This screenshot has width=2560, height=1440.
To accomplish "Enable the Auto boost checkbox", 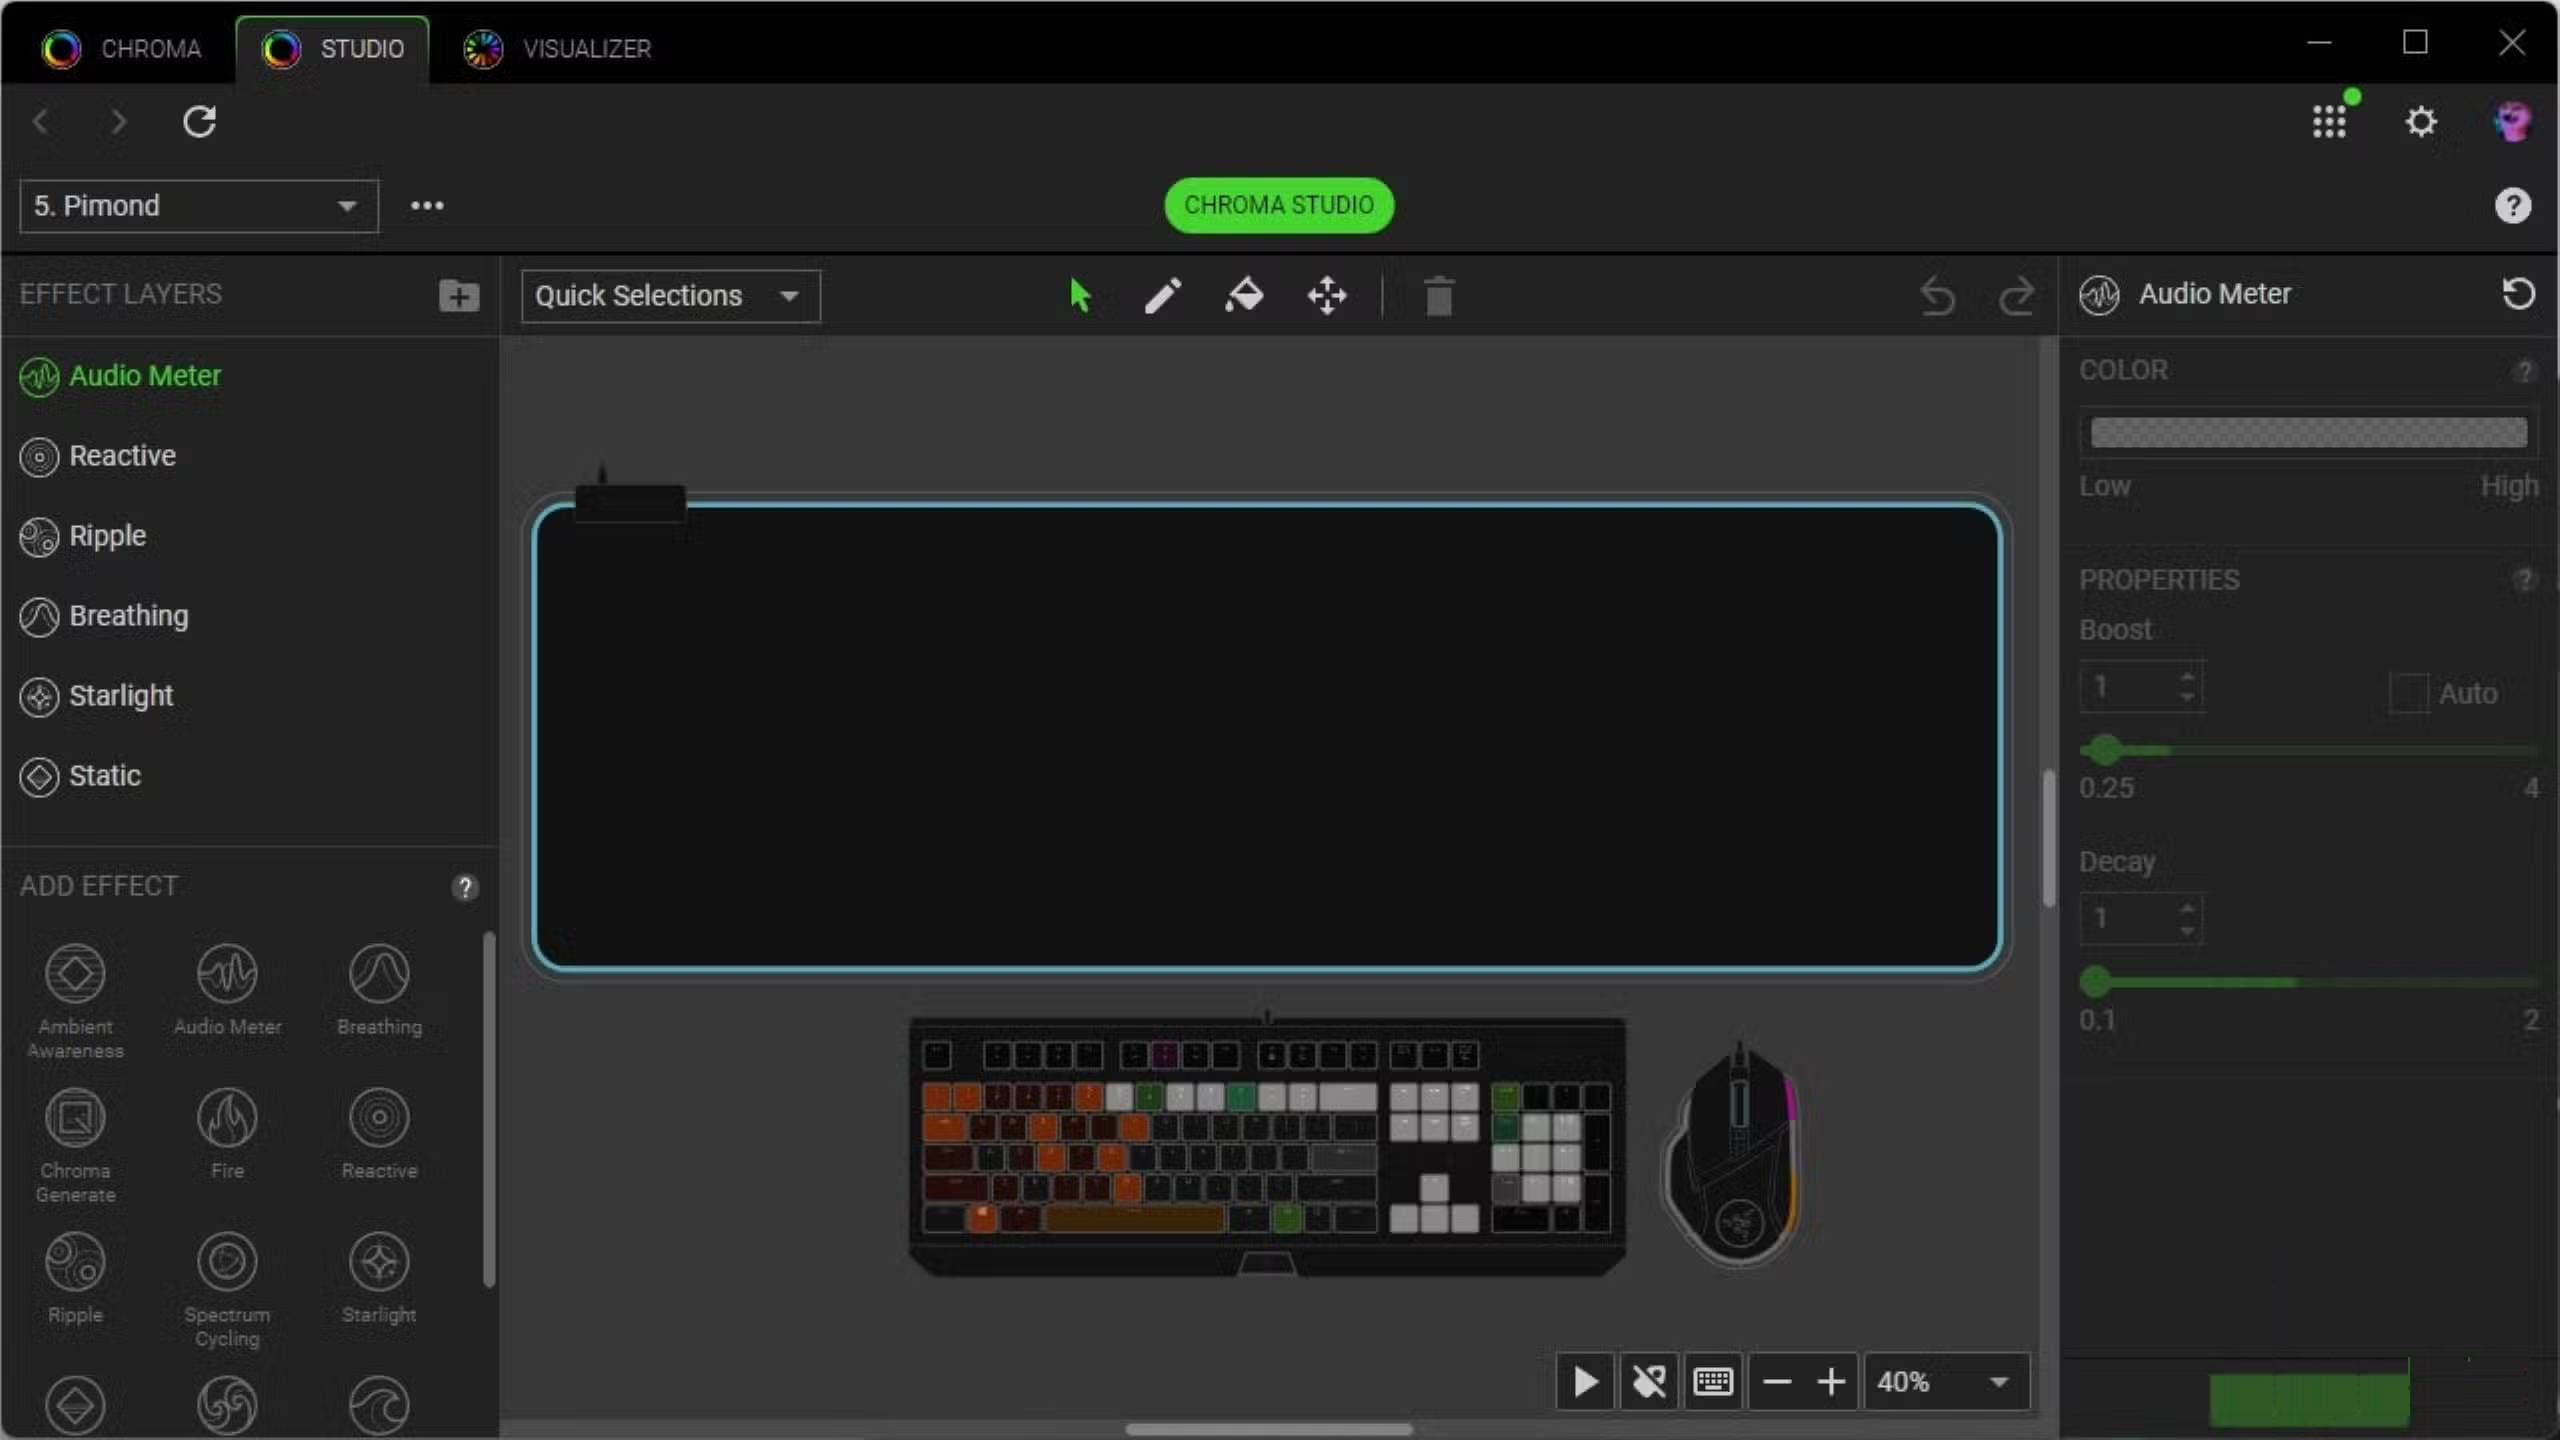I will tap(2409, 693).
